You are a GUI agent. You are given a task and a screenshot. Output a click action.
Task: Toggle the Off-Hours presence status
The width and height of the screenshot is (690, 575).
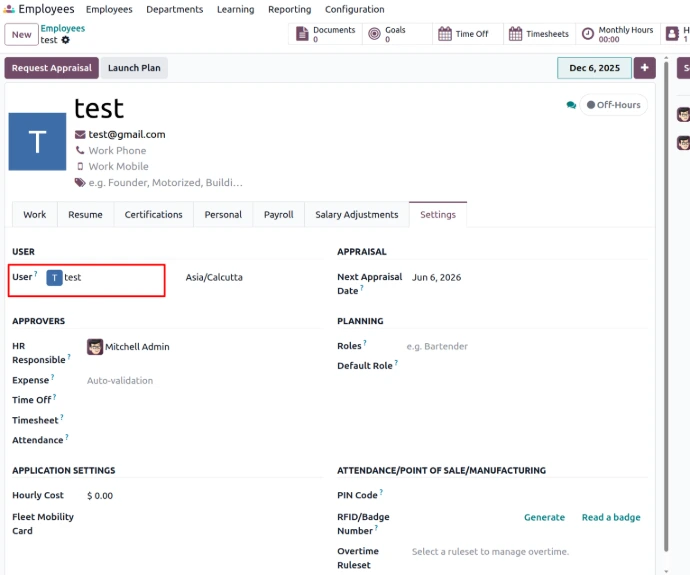pyautogui.click(x=614, y=105)
